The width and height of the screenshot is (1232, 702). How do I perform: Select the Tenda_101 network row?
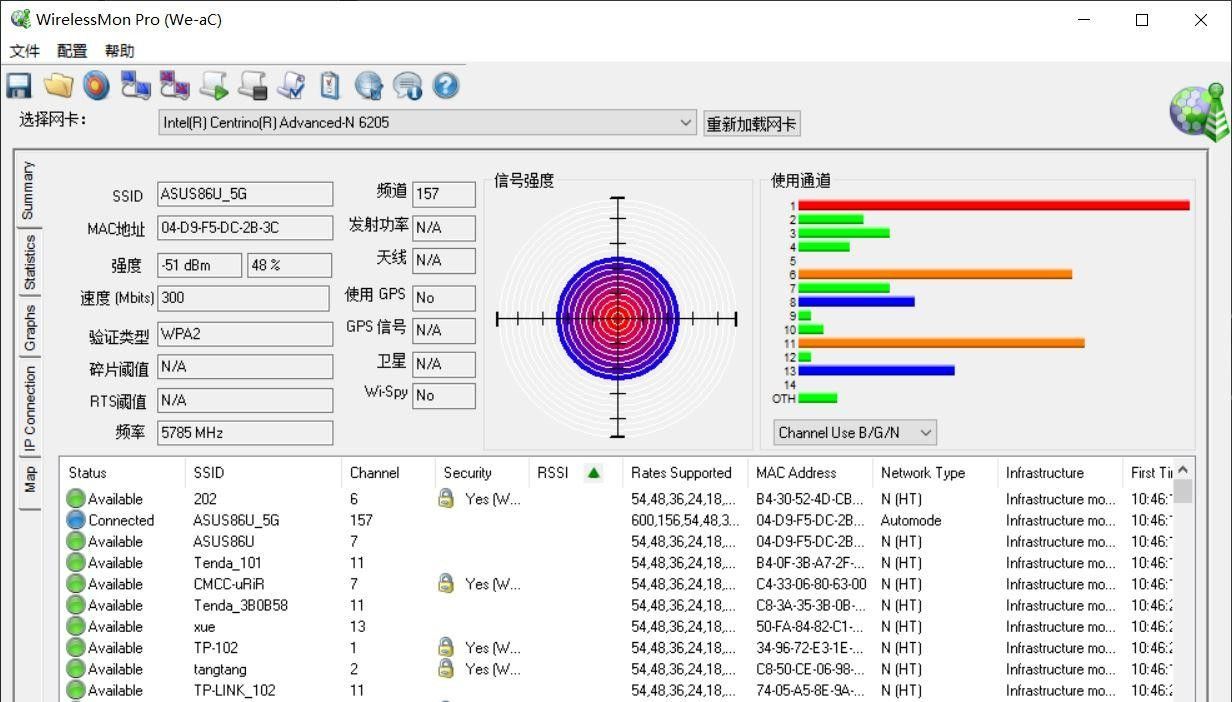pyautogui.click(x=227, y=563)
